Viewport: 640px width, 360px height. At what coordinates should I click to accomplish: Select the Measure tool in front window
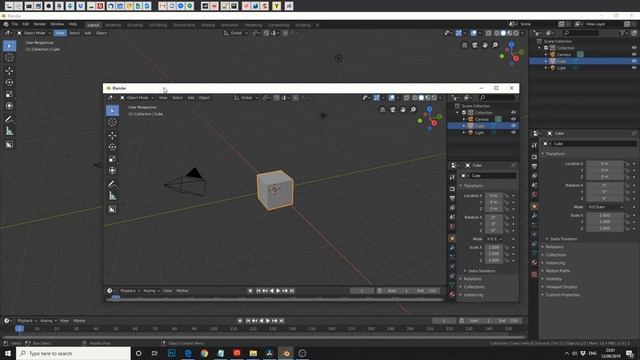pos(112,196)
